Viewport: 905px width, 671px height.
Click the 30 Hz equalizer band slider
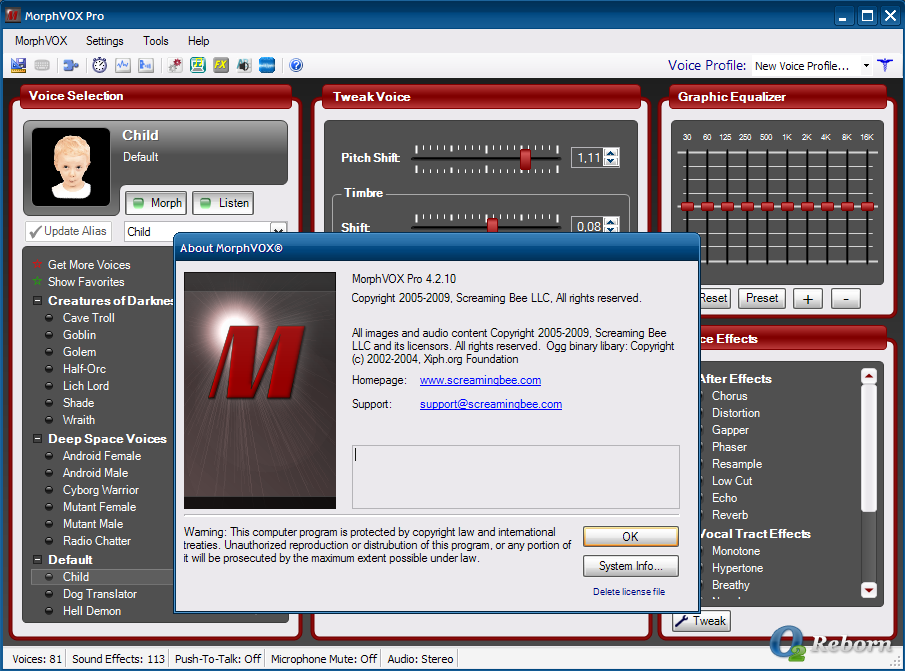(x=687, y=206)
